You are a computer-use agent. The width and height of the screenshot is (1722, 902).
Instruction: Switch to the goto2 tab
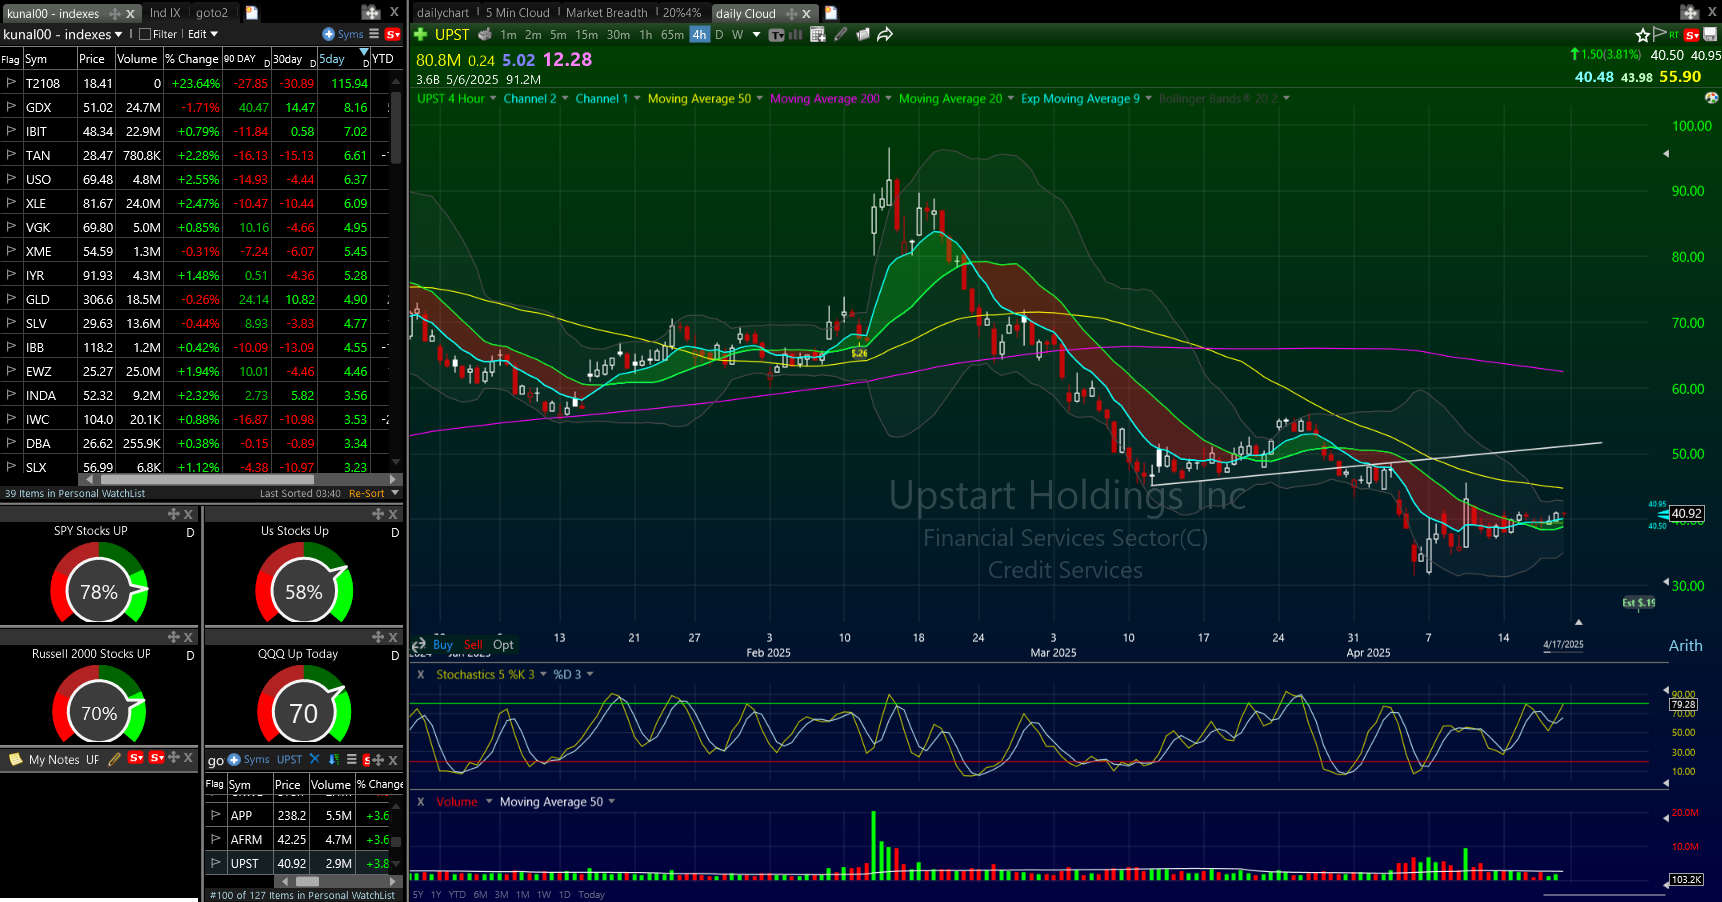[212, 13]
